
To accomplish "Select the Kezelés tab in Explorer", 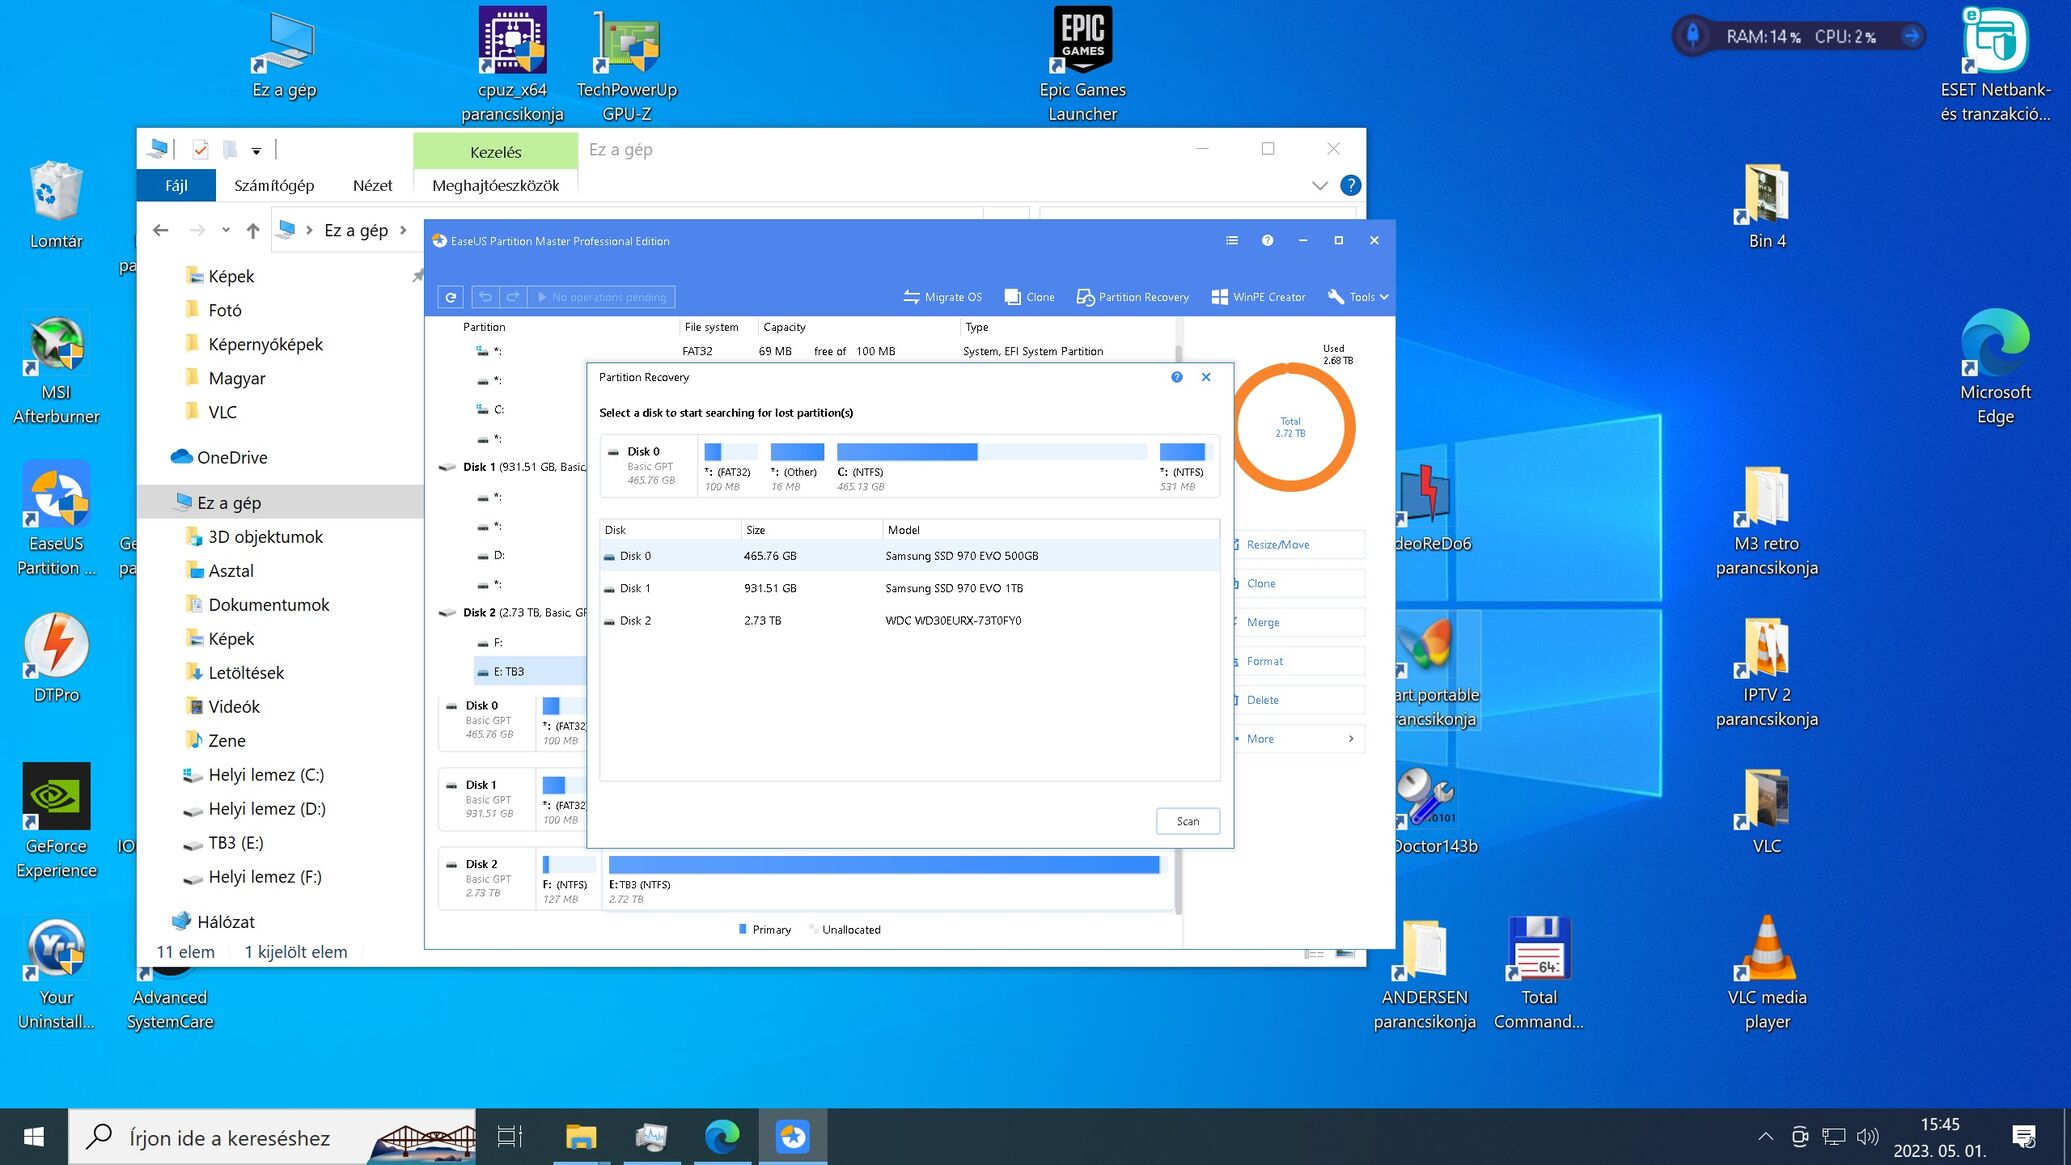I will point(495,152).
